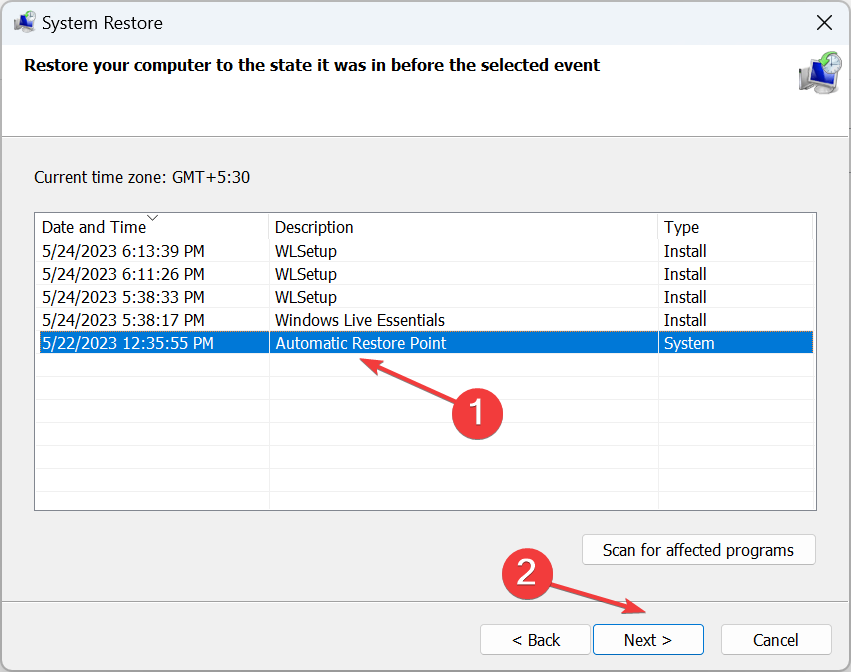
Task: Click the System Restore title bar text
Action: (x=103, y=22)
